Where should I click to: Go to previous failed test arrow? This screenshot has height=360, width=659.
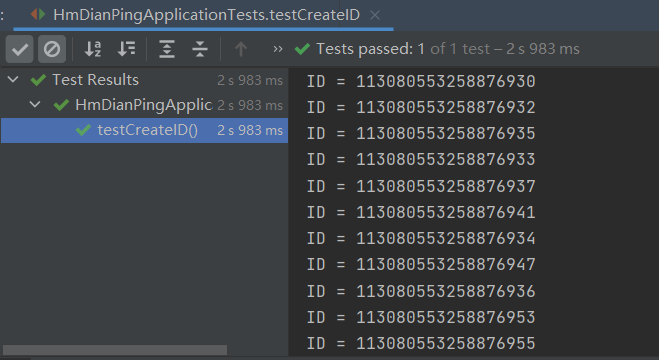(x=241, y=49)
